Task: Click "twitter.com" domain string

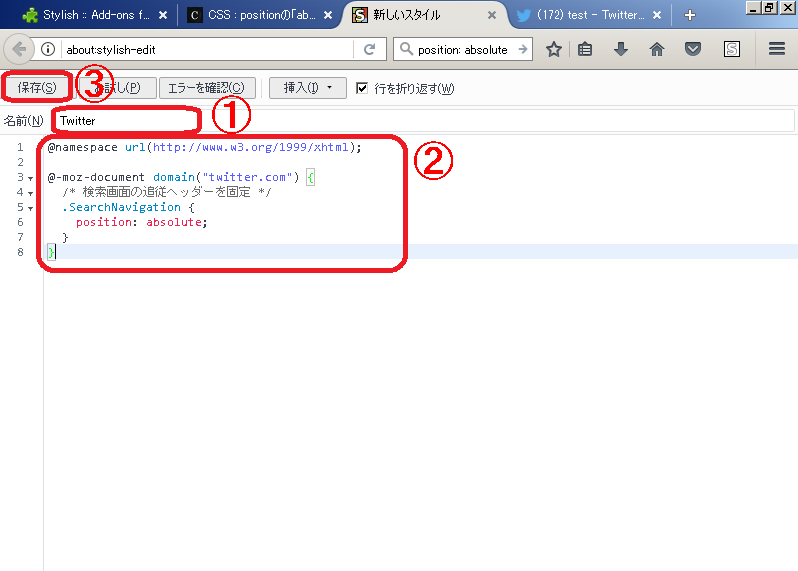Action: pos(247,177)
